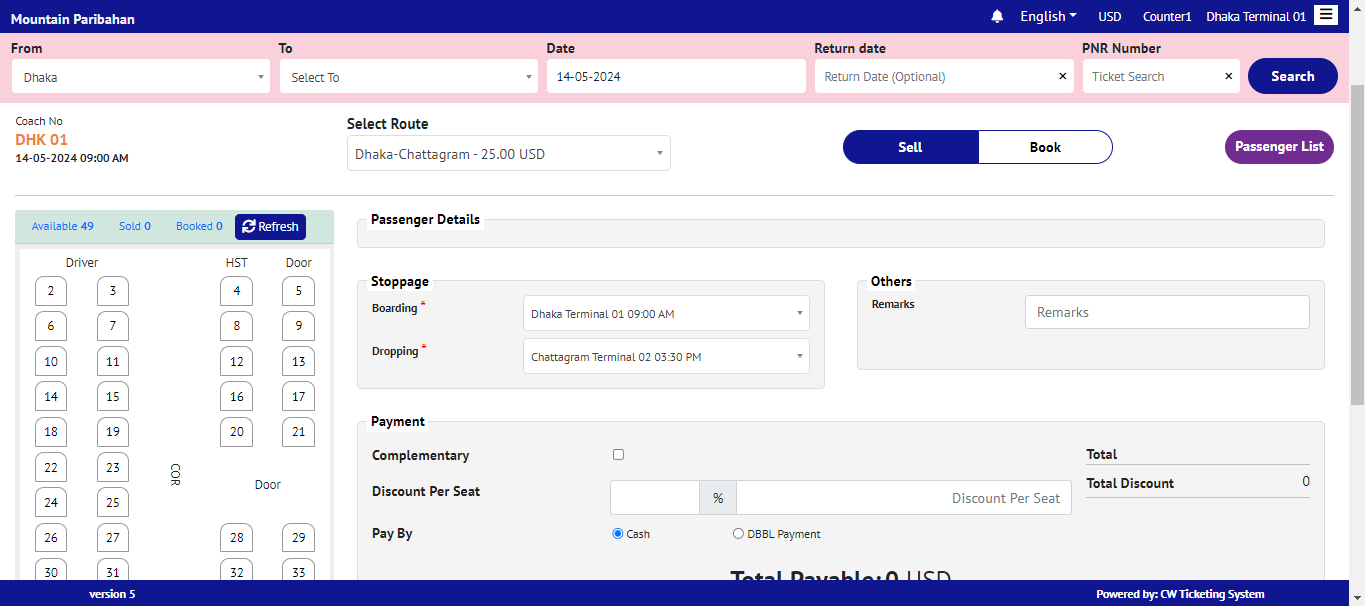Screen dimensions: 1365x606
Task: Select seat number 2
Action: click(x=51, y=292)
